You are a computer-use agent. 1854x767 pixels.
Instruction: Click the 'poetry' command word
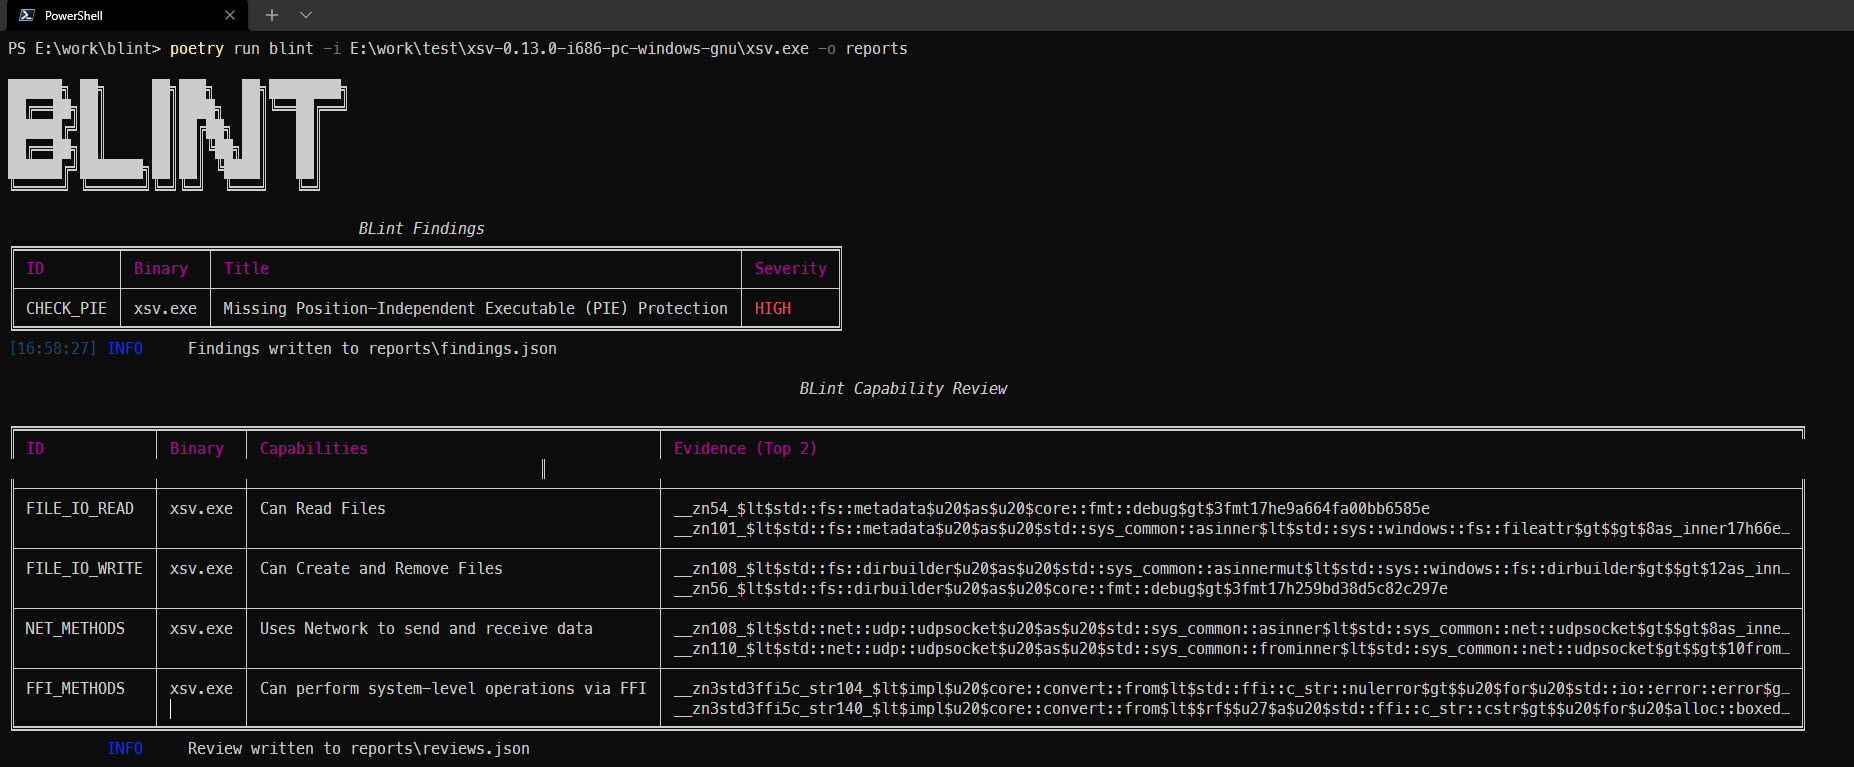197,49
